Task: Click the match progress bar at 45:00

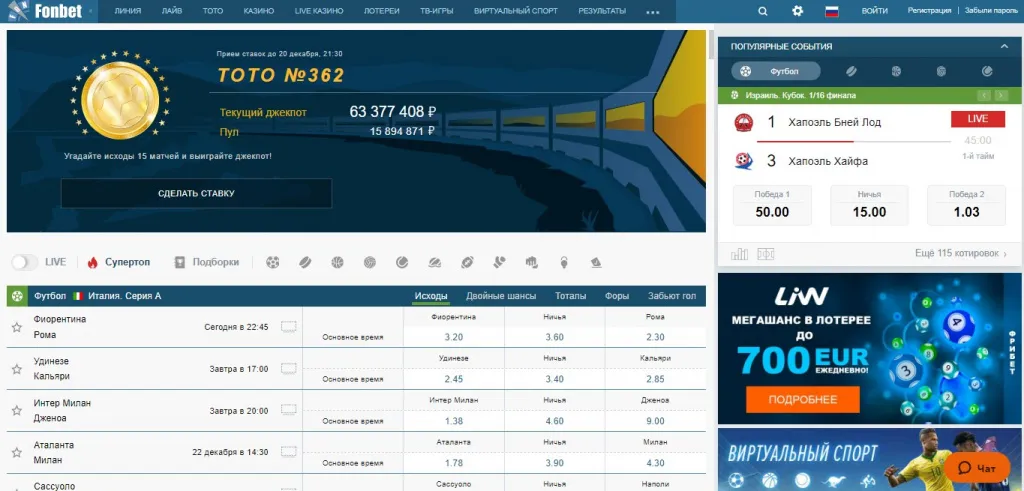Action: 854,141
